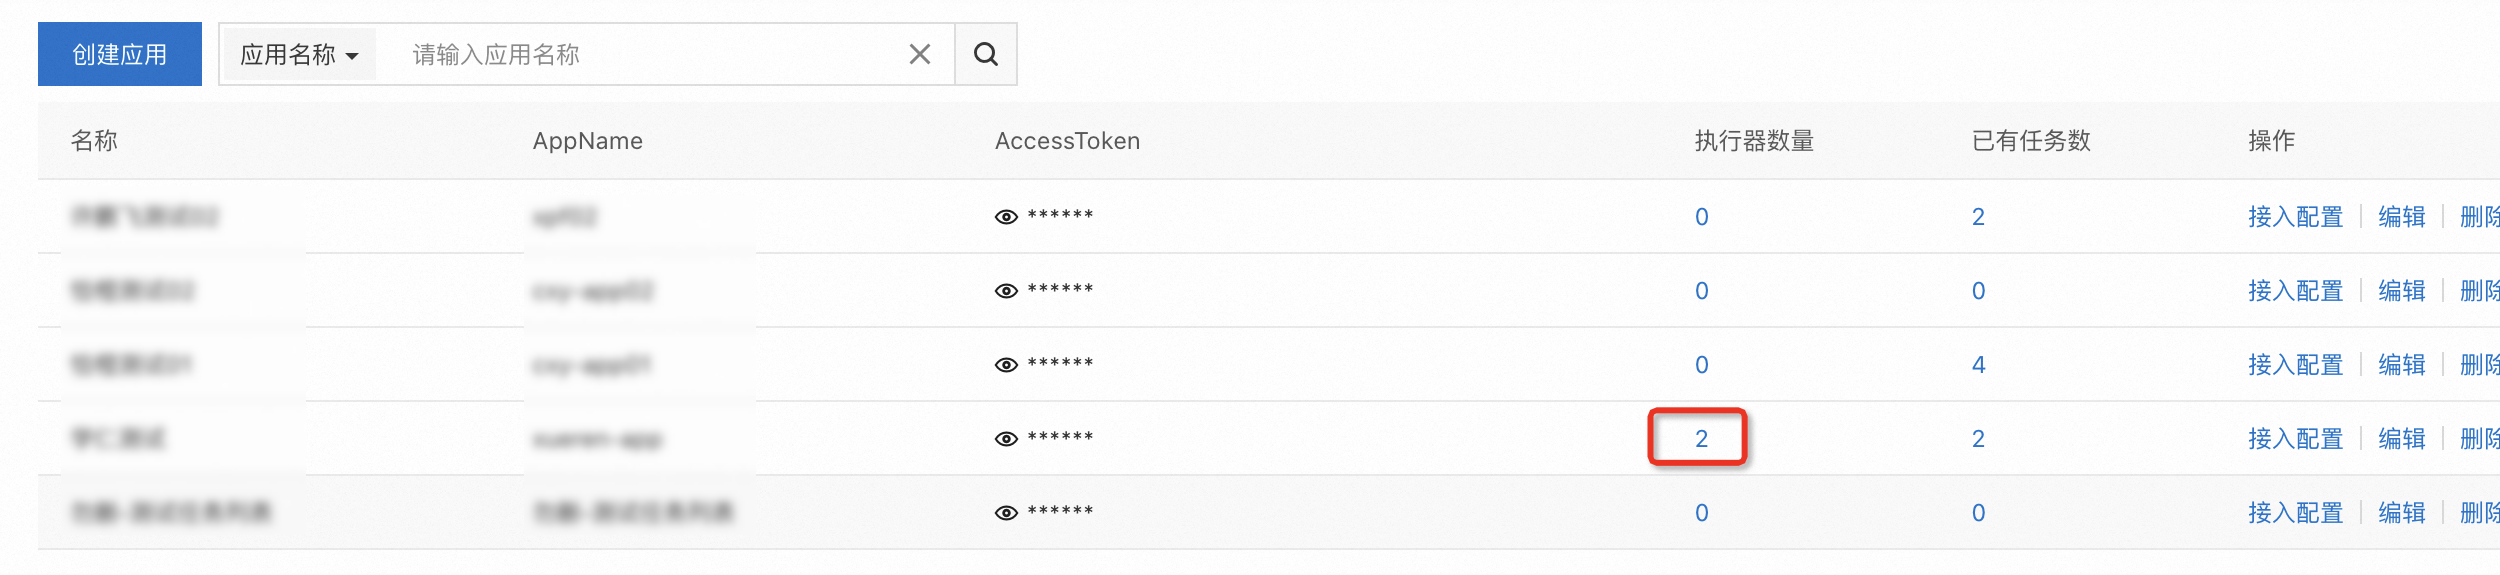Screen dimensions: 2500x575
Task: Click 编辑 in the fourth row
Action: pyautogui.click(x=2401, y=439)
